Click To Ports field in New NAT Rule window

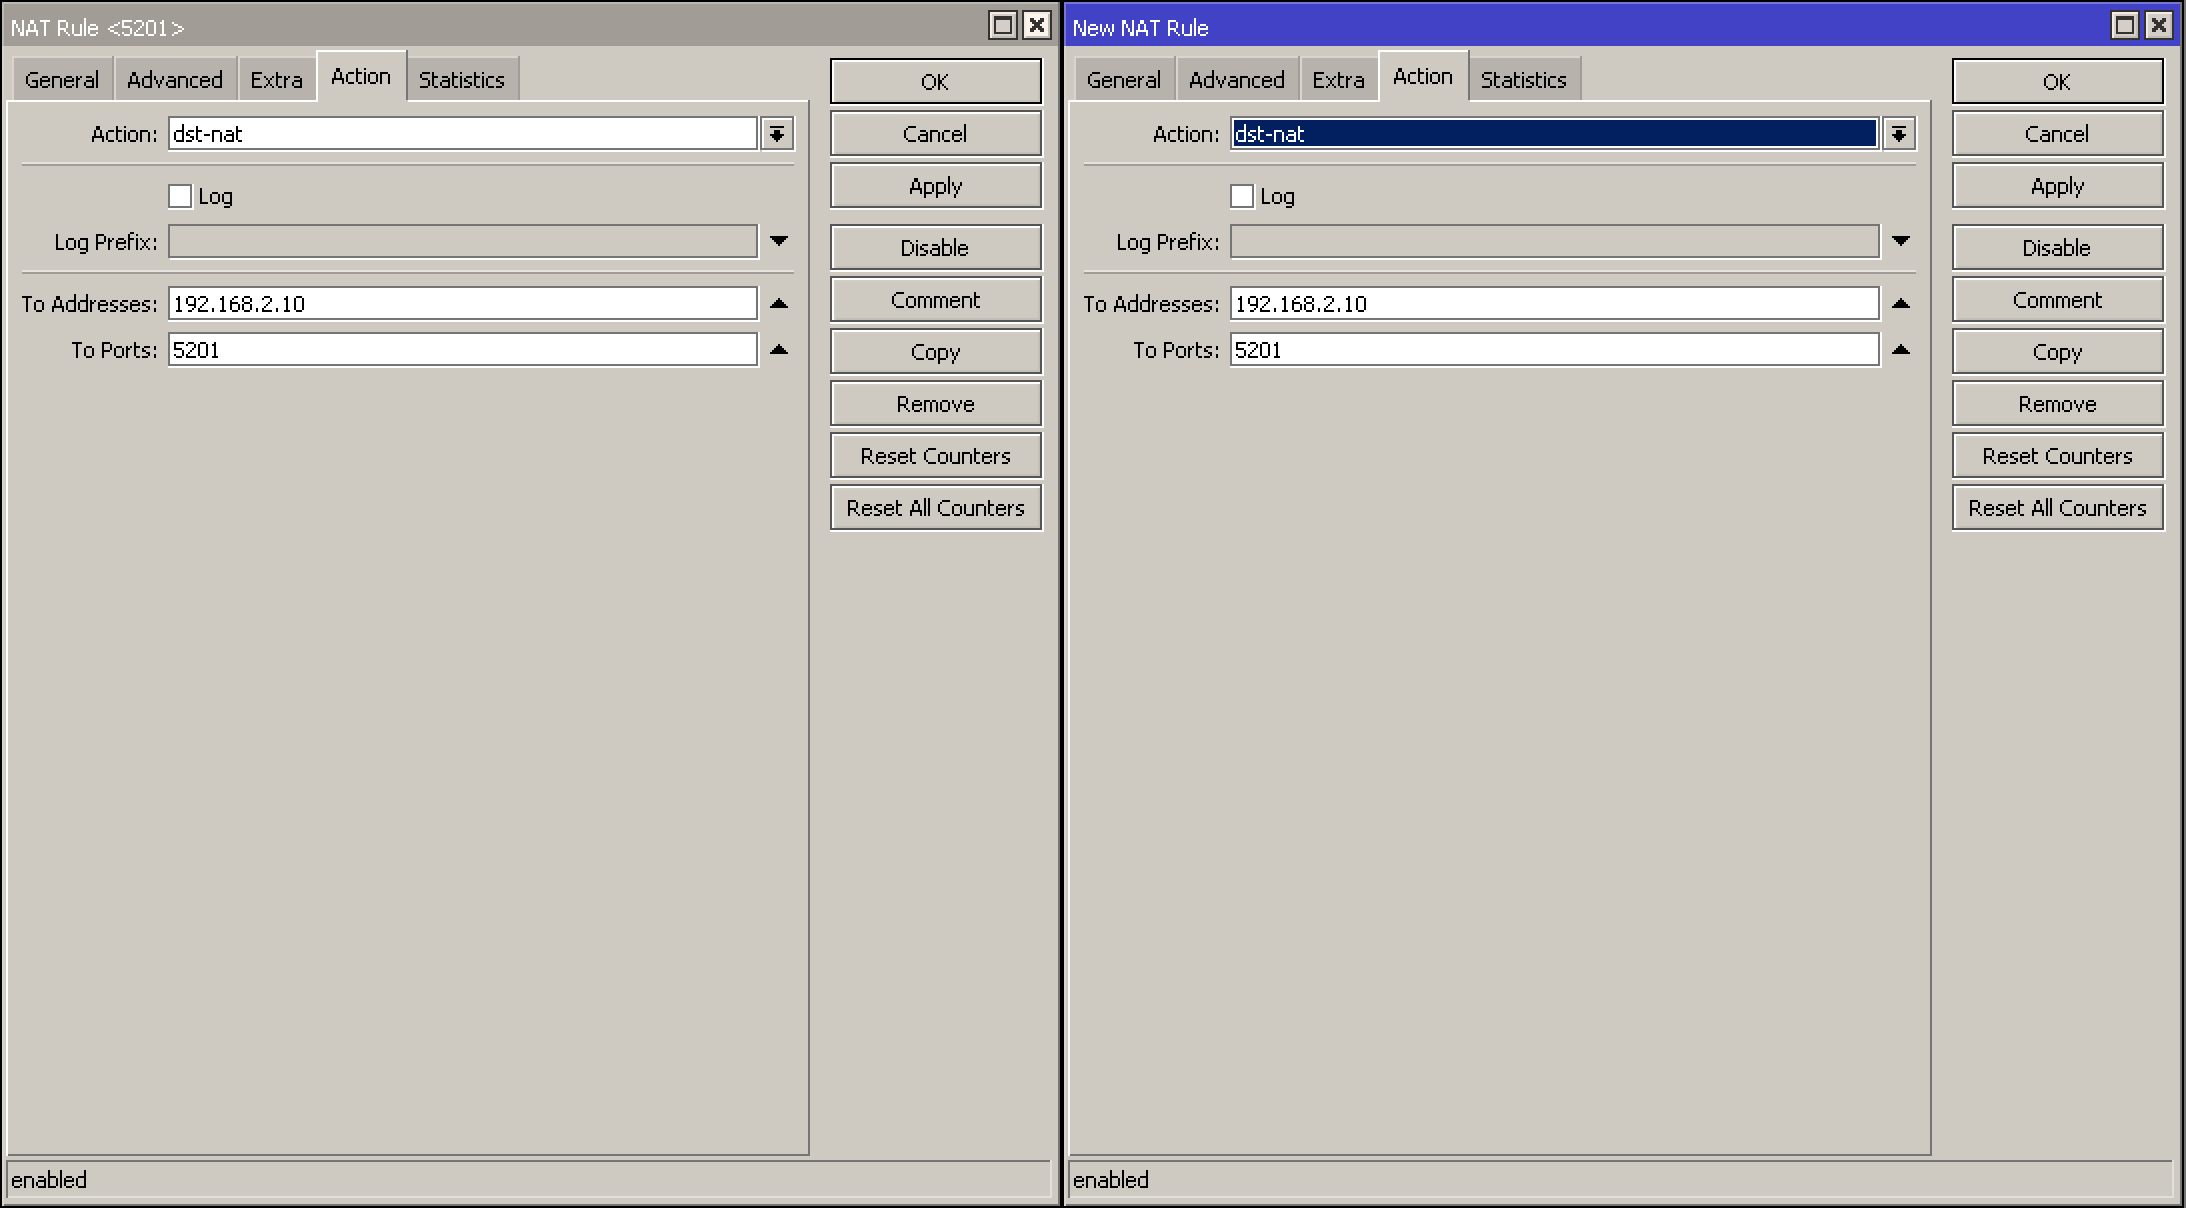pos(1555,350)
